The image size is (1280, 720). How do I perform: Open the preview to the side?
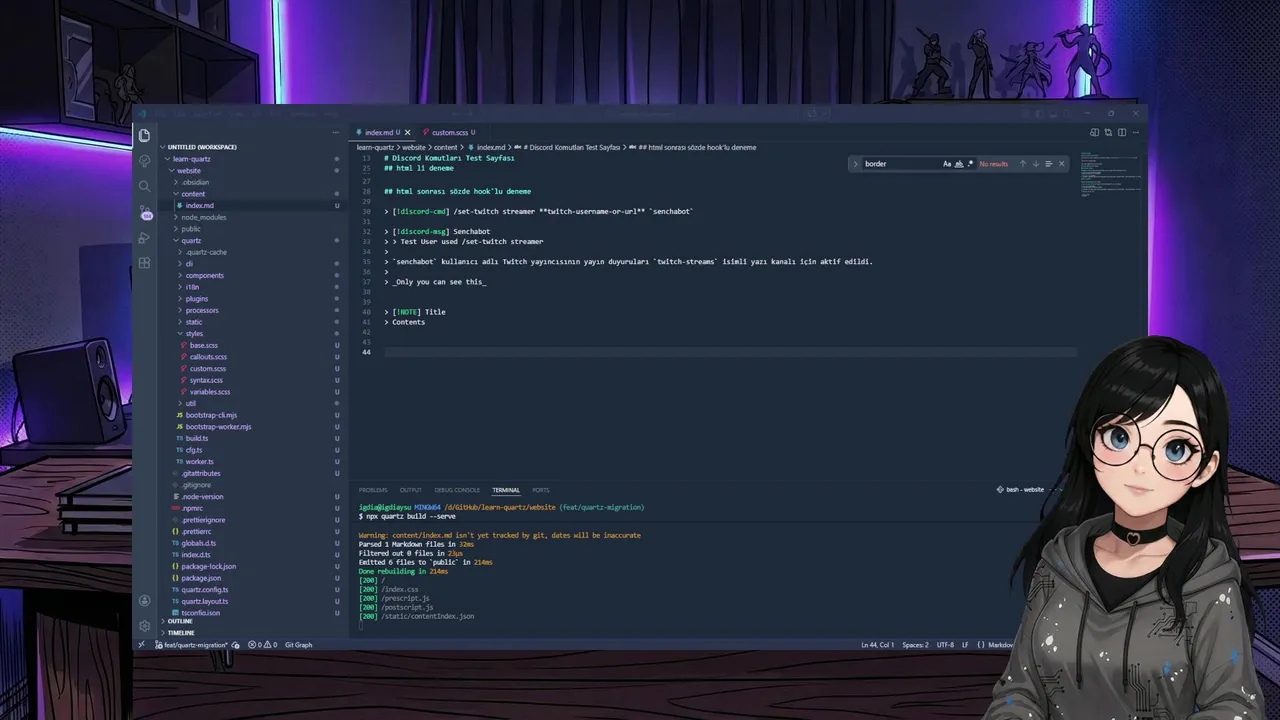(x=1095, y=132)
